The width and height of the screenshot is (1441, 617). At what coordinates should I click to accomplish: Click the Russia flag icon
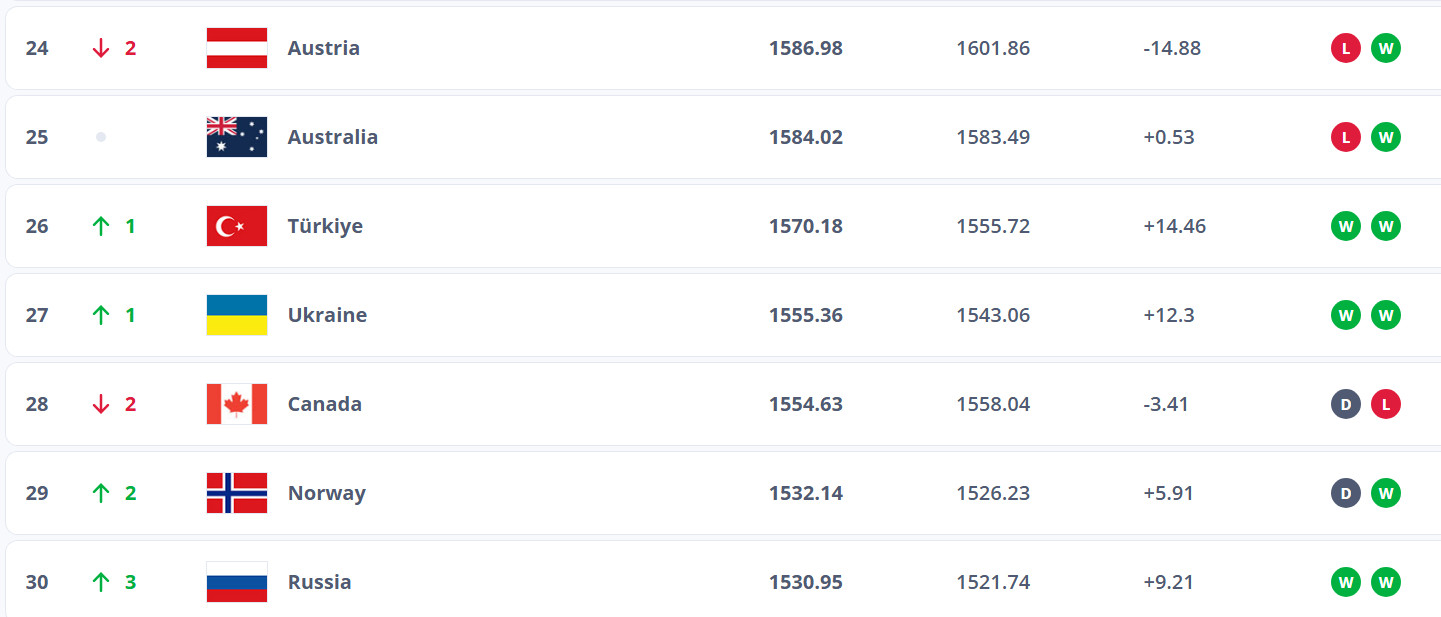[237, 582]
